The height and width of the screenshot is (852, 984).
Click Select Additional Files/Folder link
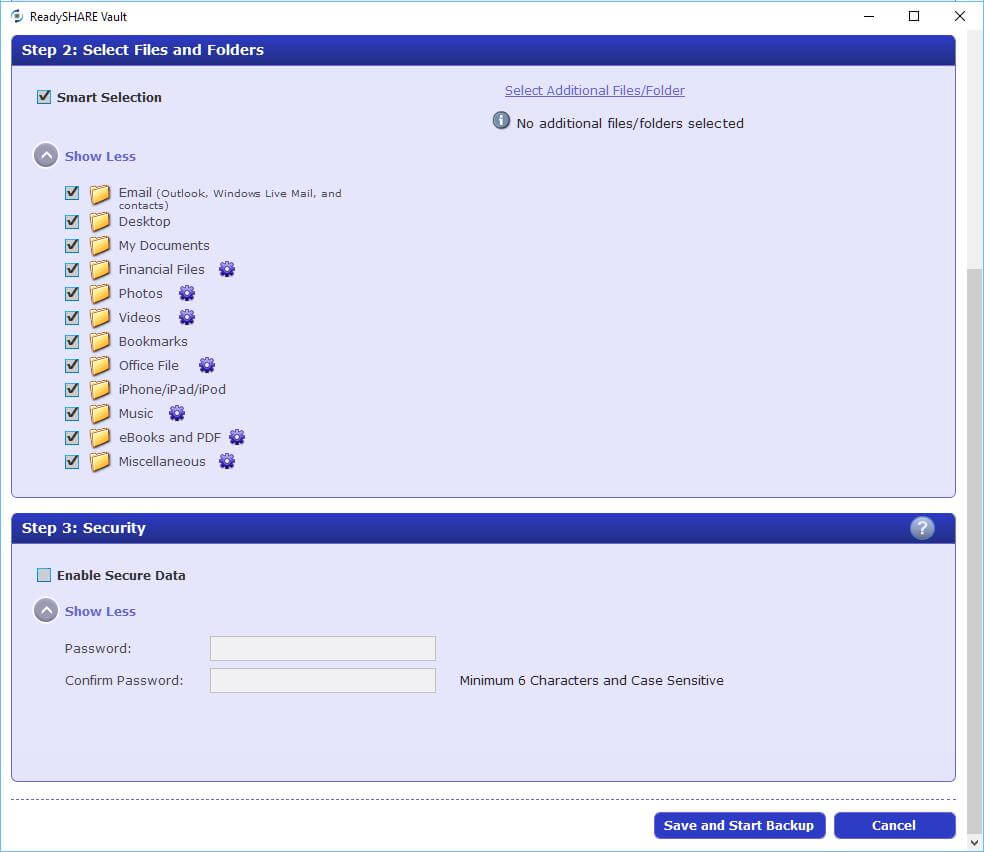[594, 90]
